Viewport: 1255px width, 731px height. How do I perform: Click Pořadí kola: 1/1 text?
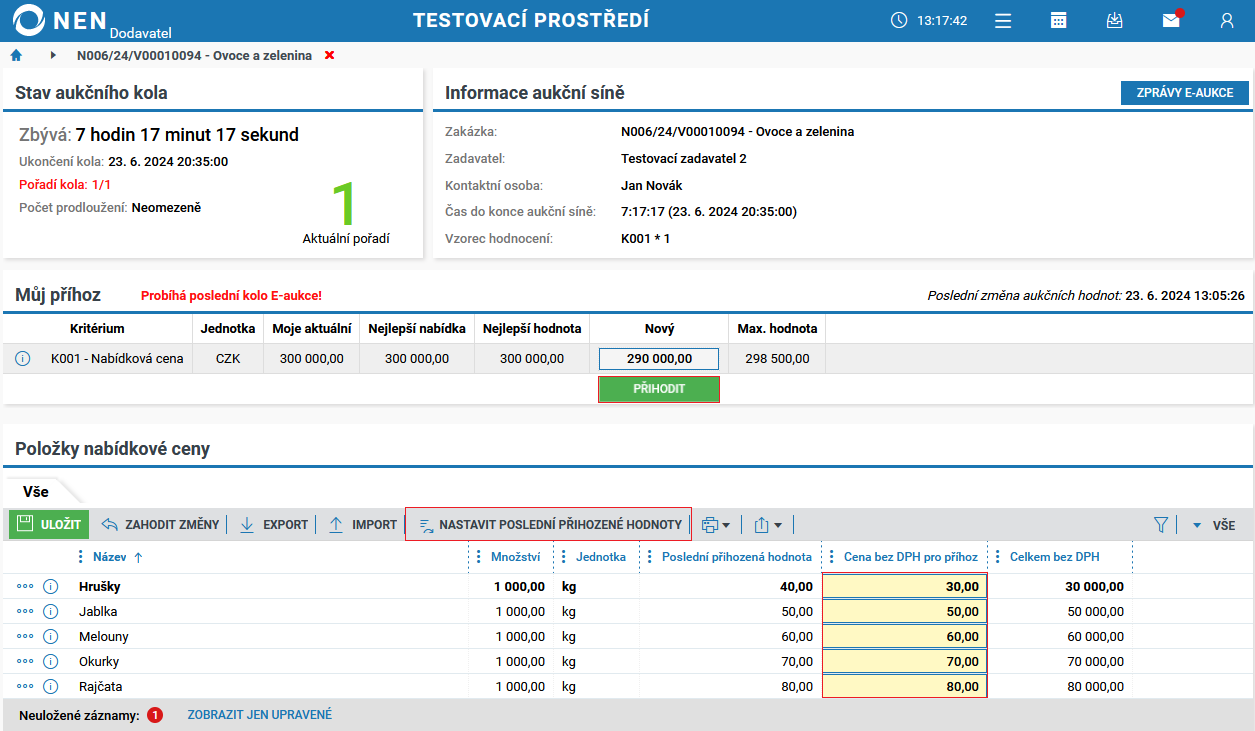click(x=65, y=184)
